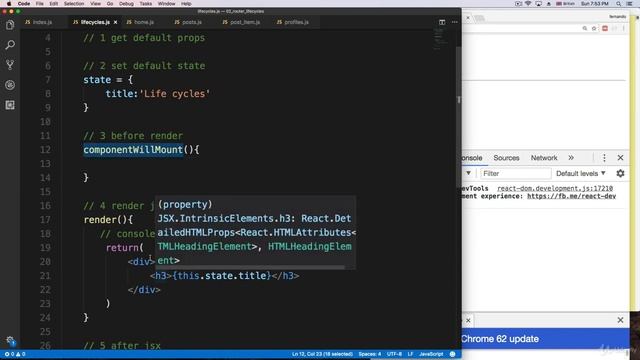Click the AirPlay display icon in the menu bar
This screenshot has width=640, height=360.
coord(539,4)
